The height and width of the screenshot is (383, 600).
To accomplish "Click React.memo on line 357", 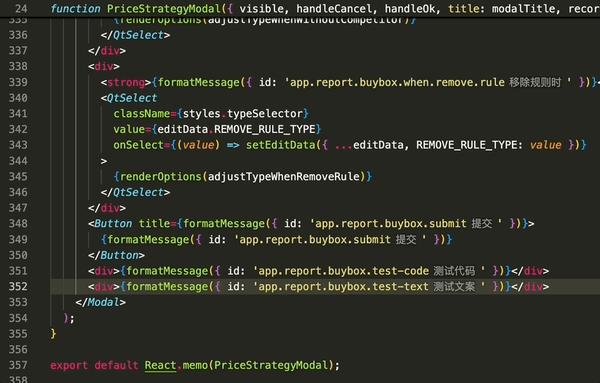I will [176, 365].
